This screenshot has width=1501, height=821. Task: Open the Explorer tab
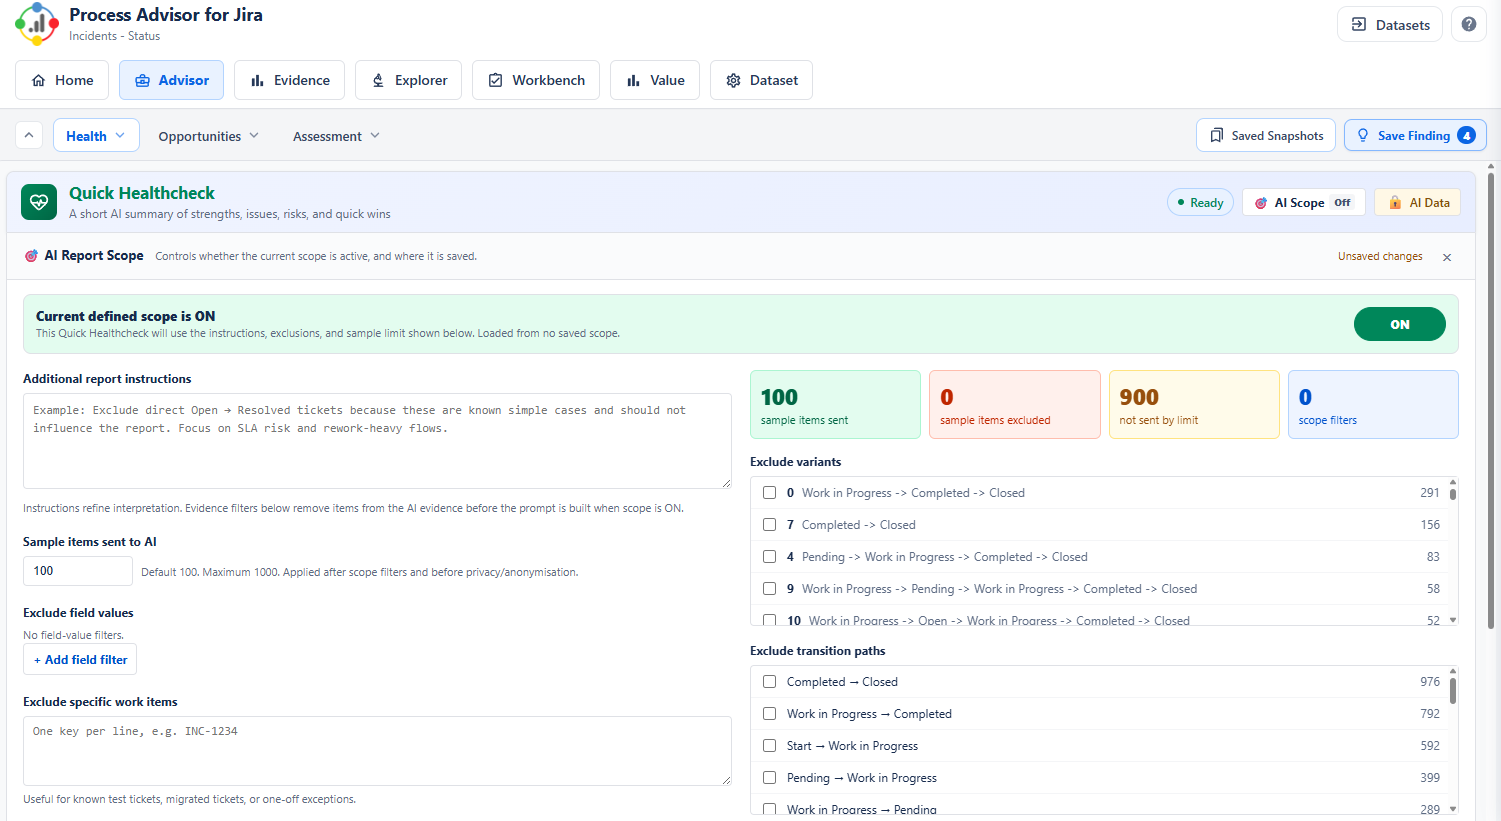[x=408, y=80]
